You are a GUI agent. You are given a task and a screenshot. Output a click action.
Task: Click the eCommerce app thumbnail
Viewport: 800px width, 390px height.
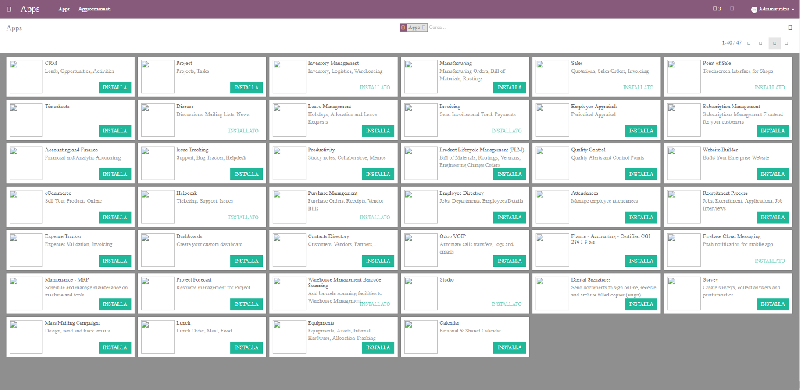tap(26, 207)
